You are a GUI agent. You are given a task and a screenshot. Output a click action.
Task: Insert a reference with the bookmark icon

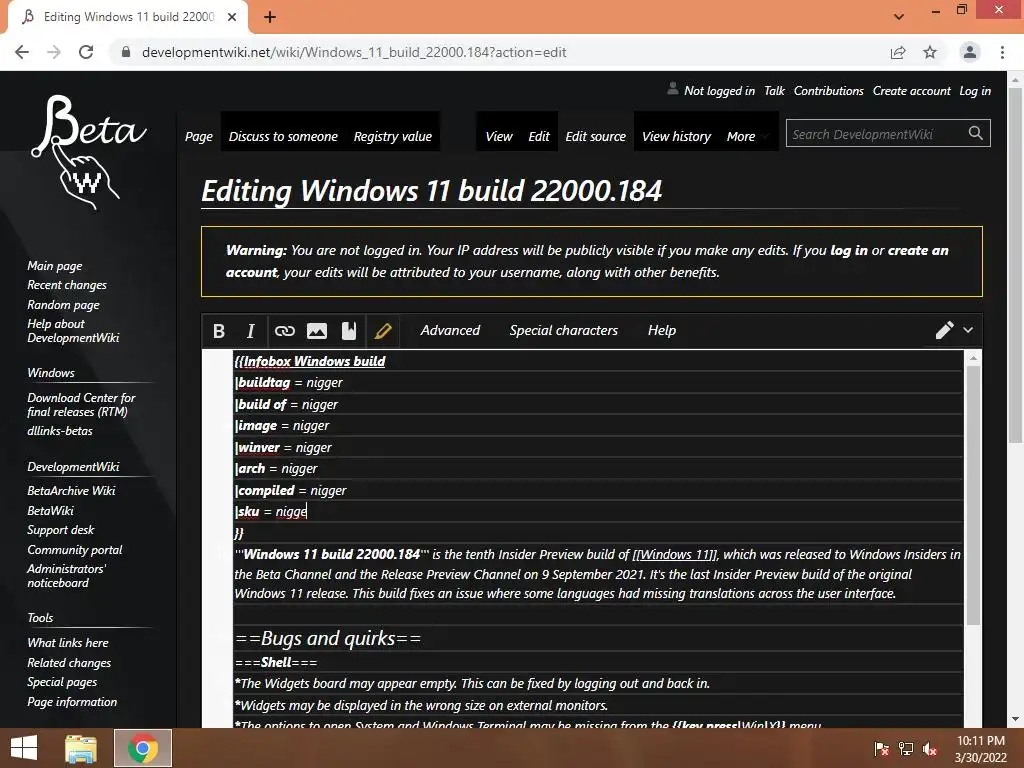349,331
